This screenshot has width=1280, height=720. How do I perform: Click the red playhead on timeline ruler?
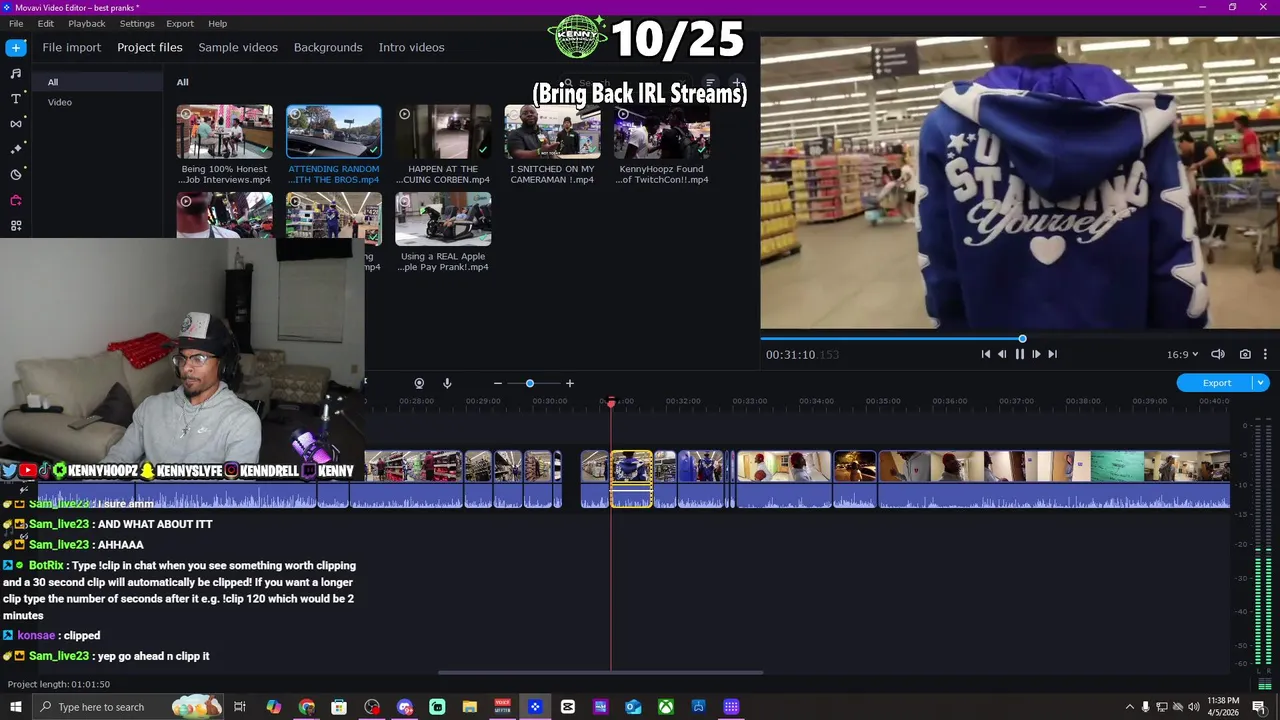click(x=611, y=402)
